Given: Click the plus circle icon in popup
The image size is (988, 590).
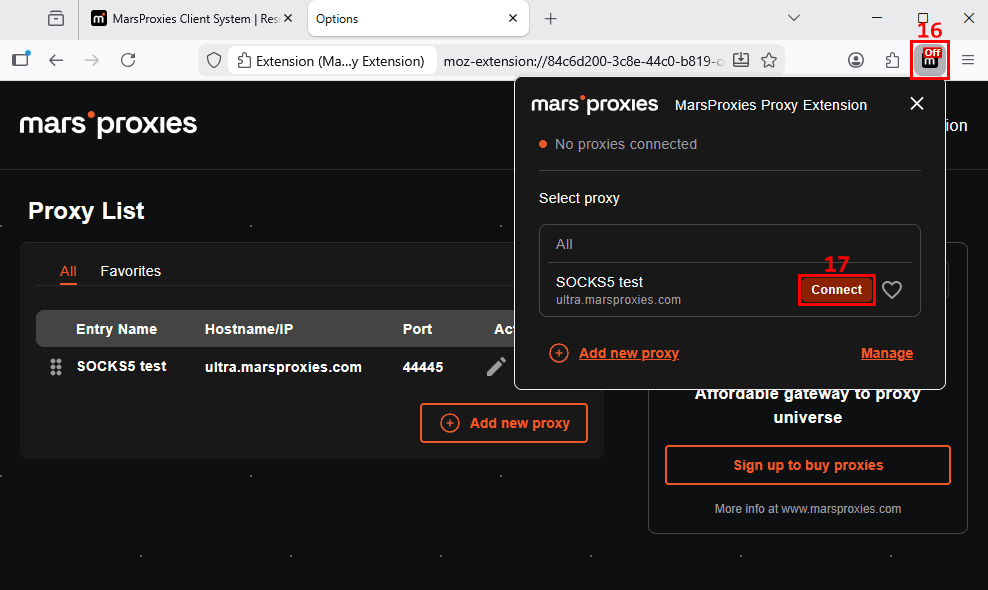Looking at the screenshot, I should (x=558, y=353).
